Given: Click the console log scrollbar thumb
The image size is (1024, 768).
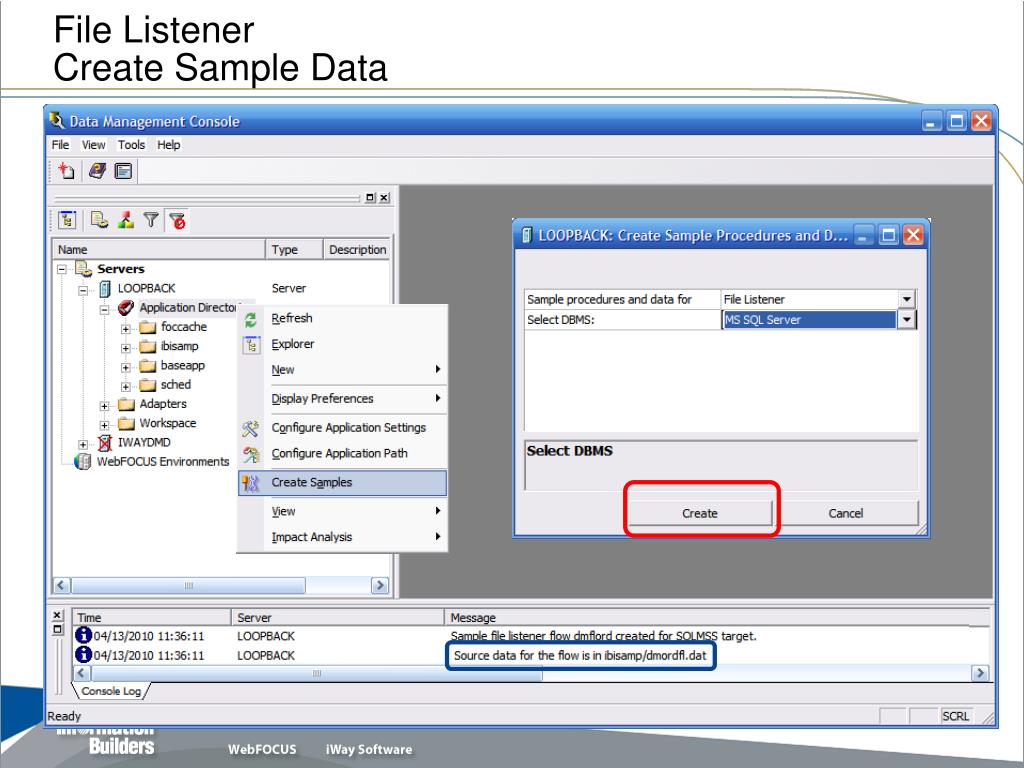Looking at the screenshot, I should [317, 673].
